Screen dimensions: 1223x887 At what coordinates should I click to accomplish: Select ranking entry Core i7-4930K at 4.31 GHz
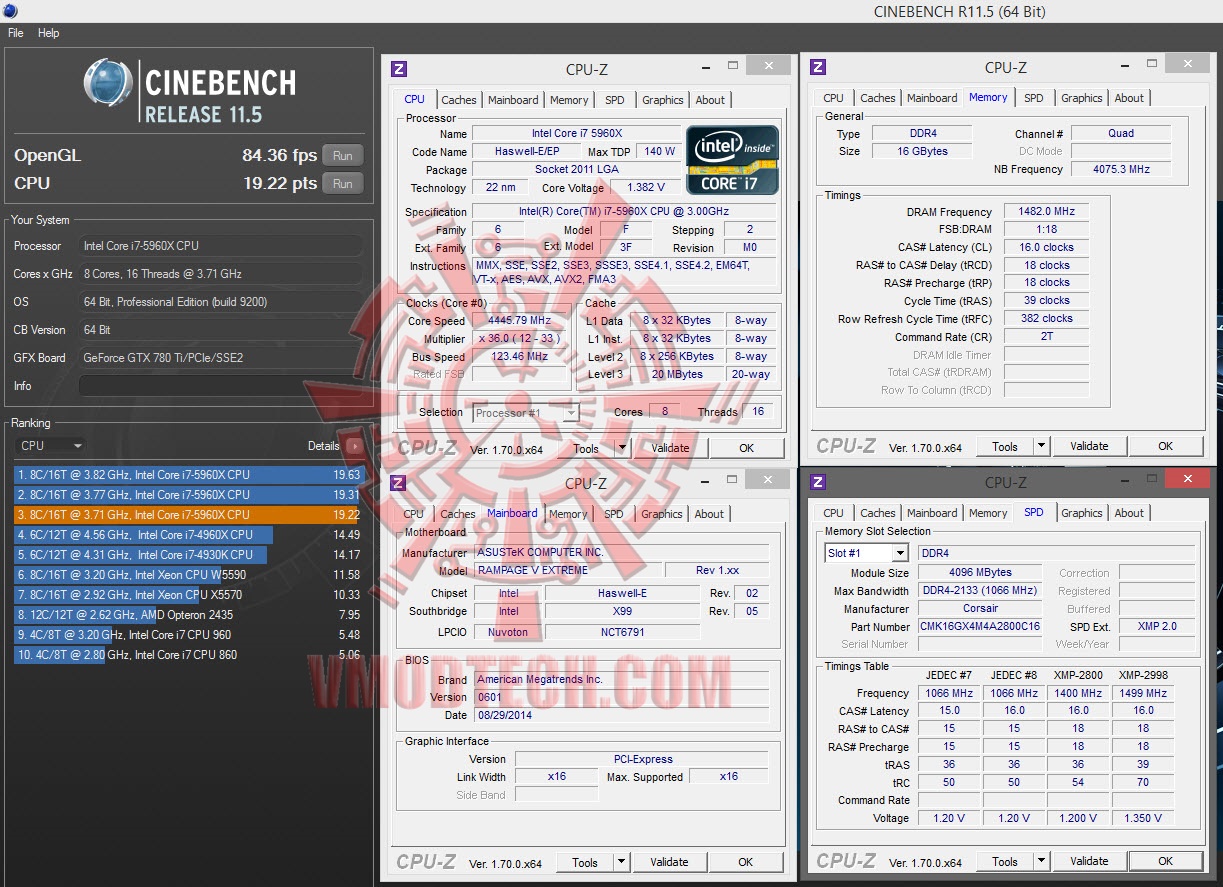[x=188, y=555]
